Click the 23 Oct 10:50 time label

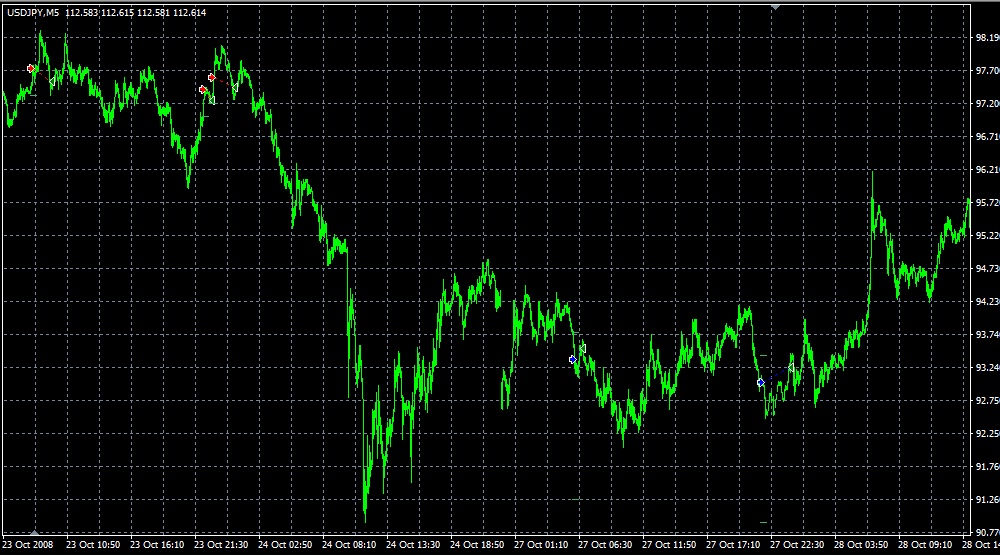[x=93, y=546]
